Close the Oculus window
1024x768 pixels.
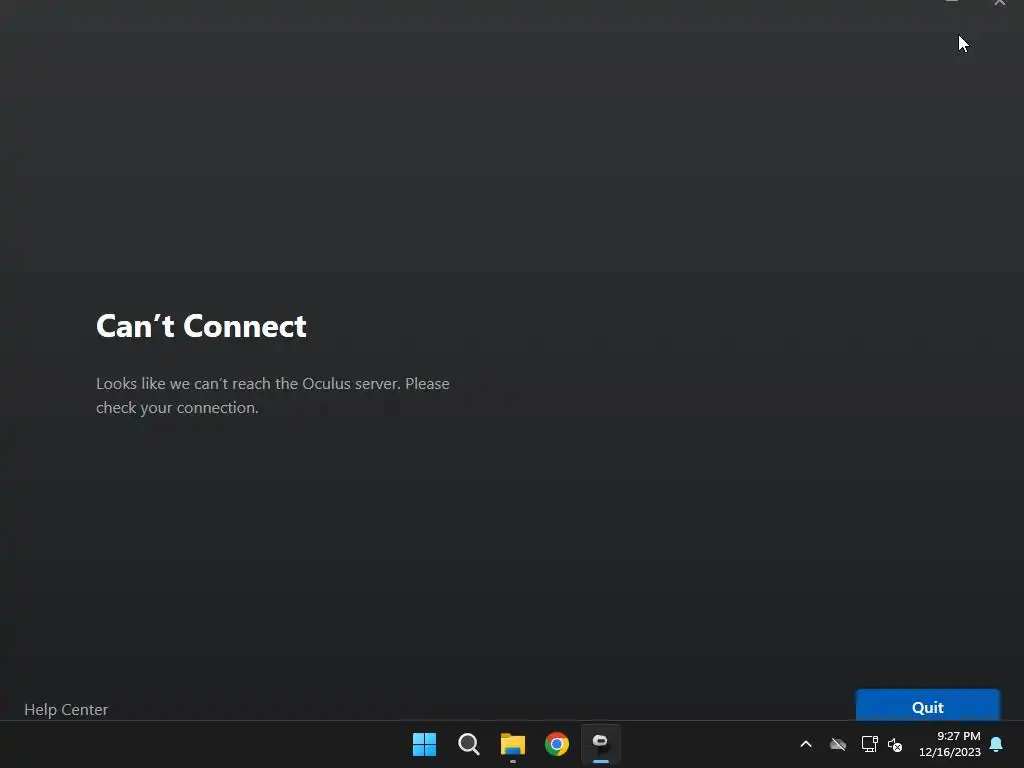point(1000,3)
